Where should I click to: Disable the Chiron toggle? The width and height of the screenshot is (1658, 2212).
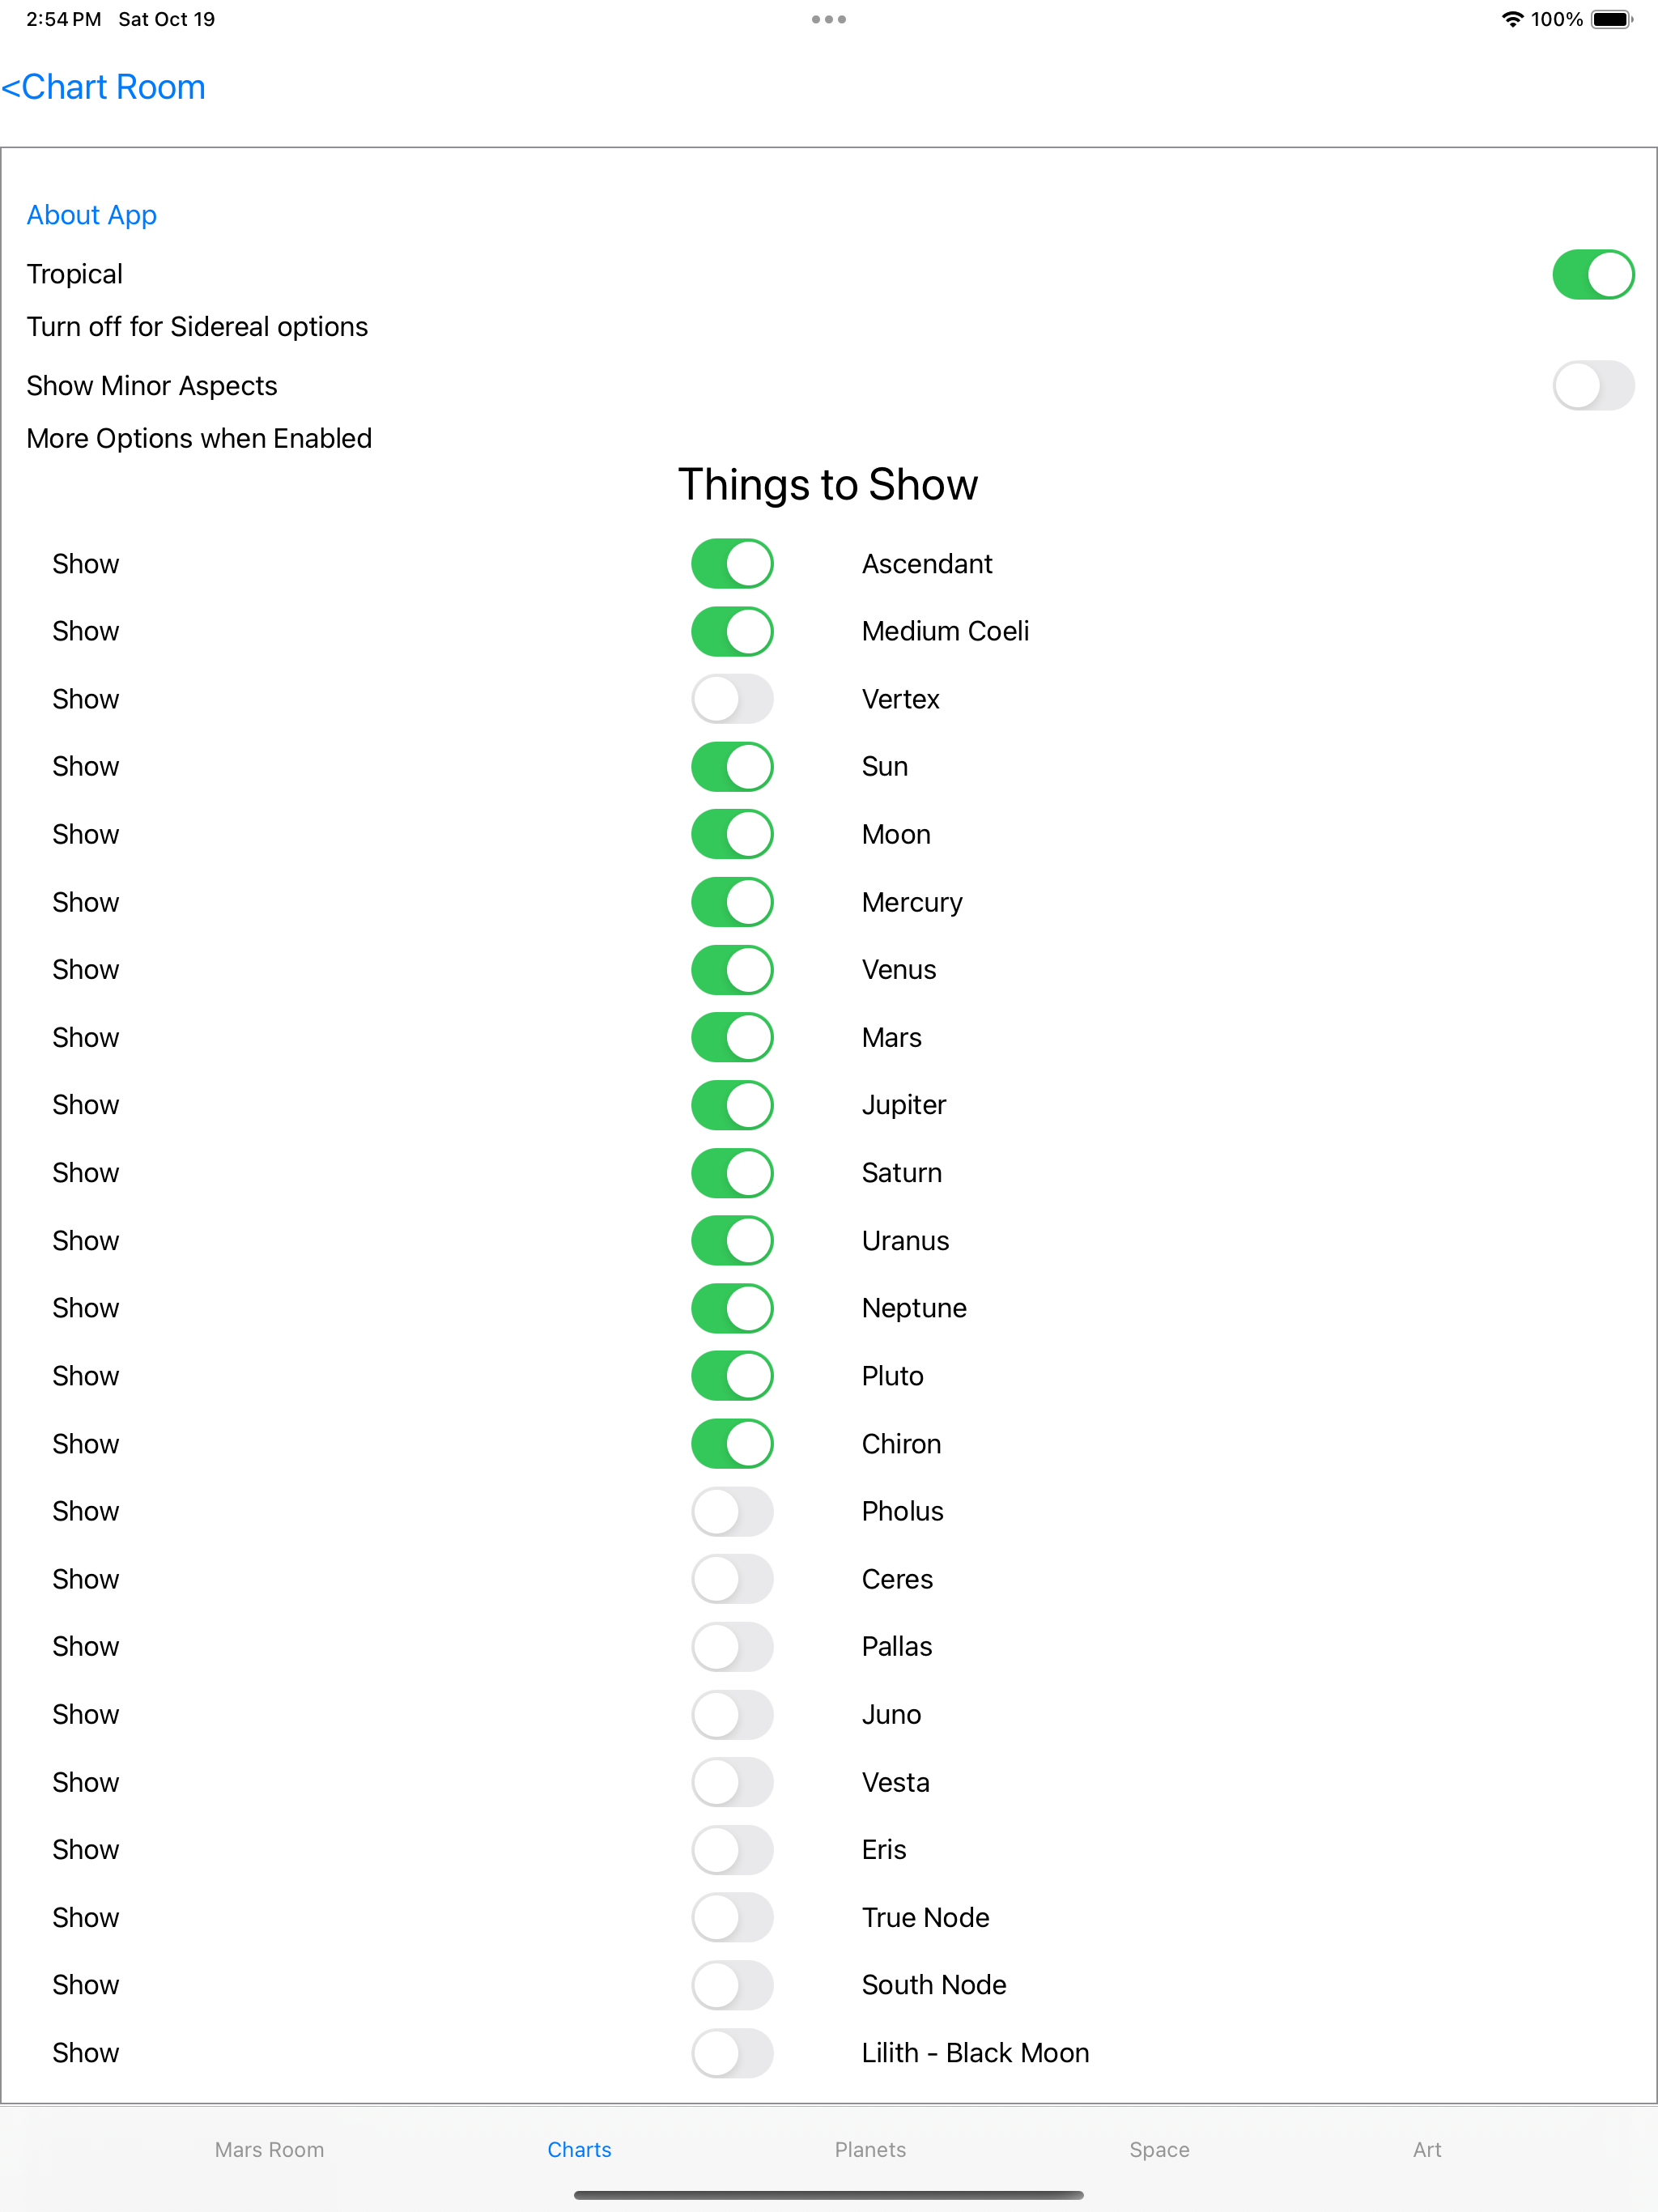(x=732, y=1444)
